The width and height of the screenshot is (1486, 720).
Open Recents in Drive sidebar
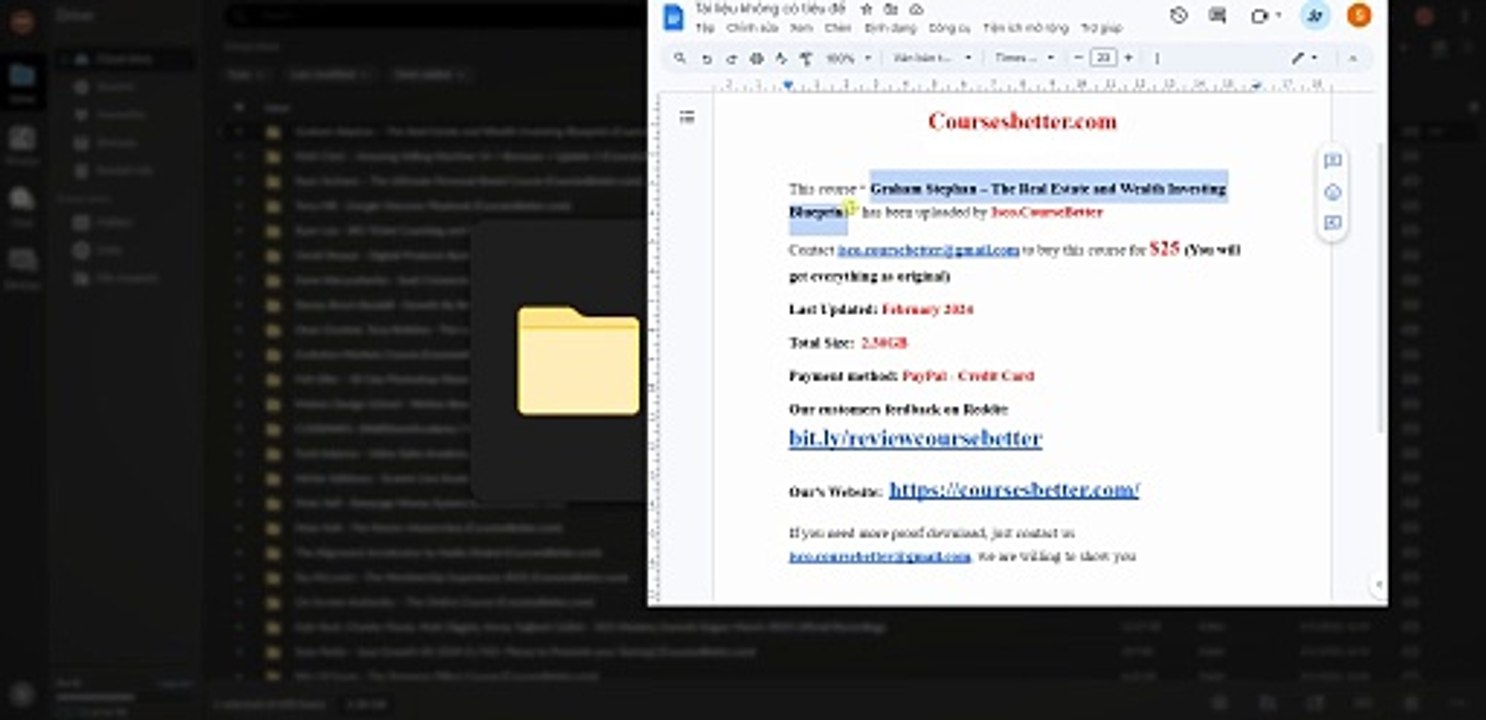(115, 87)
